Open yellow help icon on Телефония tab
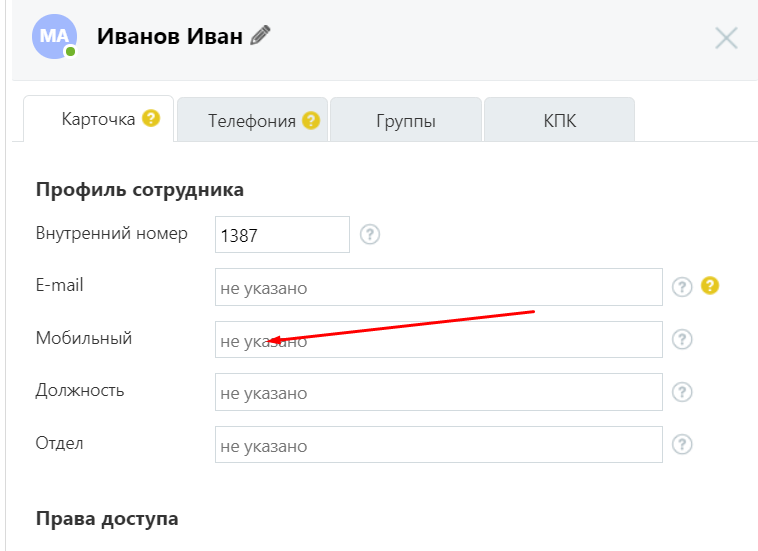Screen dimensions: 758x551 tap(311, 120)
